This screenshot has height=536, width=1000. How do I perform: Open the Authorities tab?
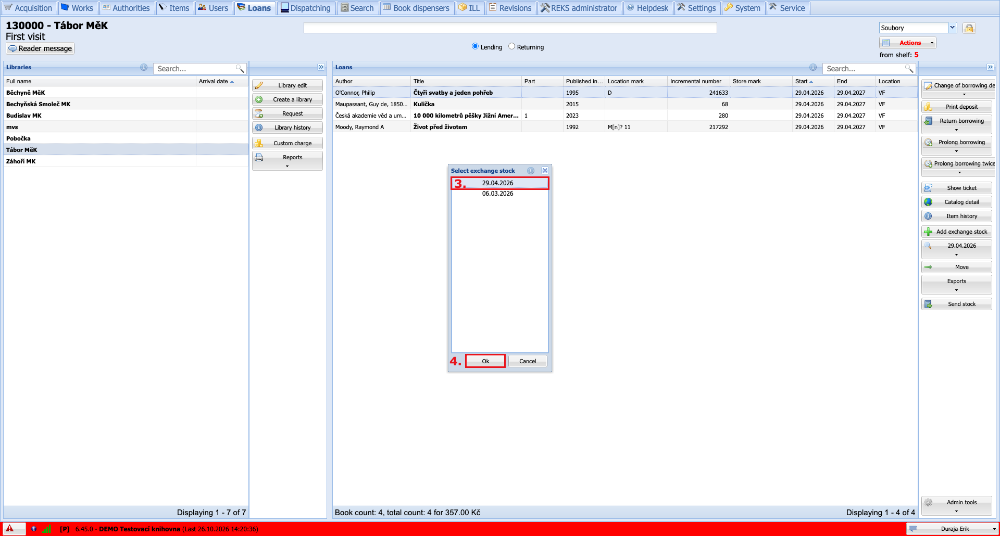click(126, 8)
